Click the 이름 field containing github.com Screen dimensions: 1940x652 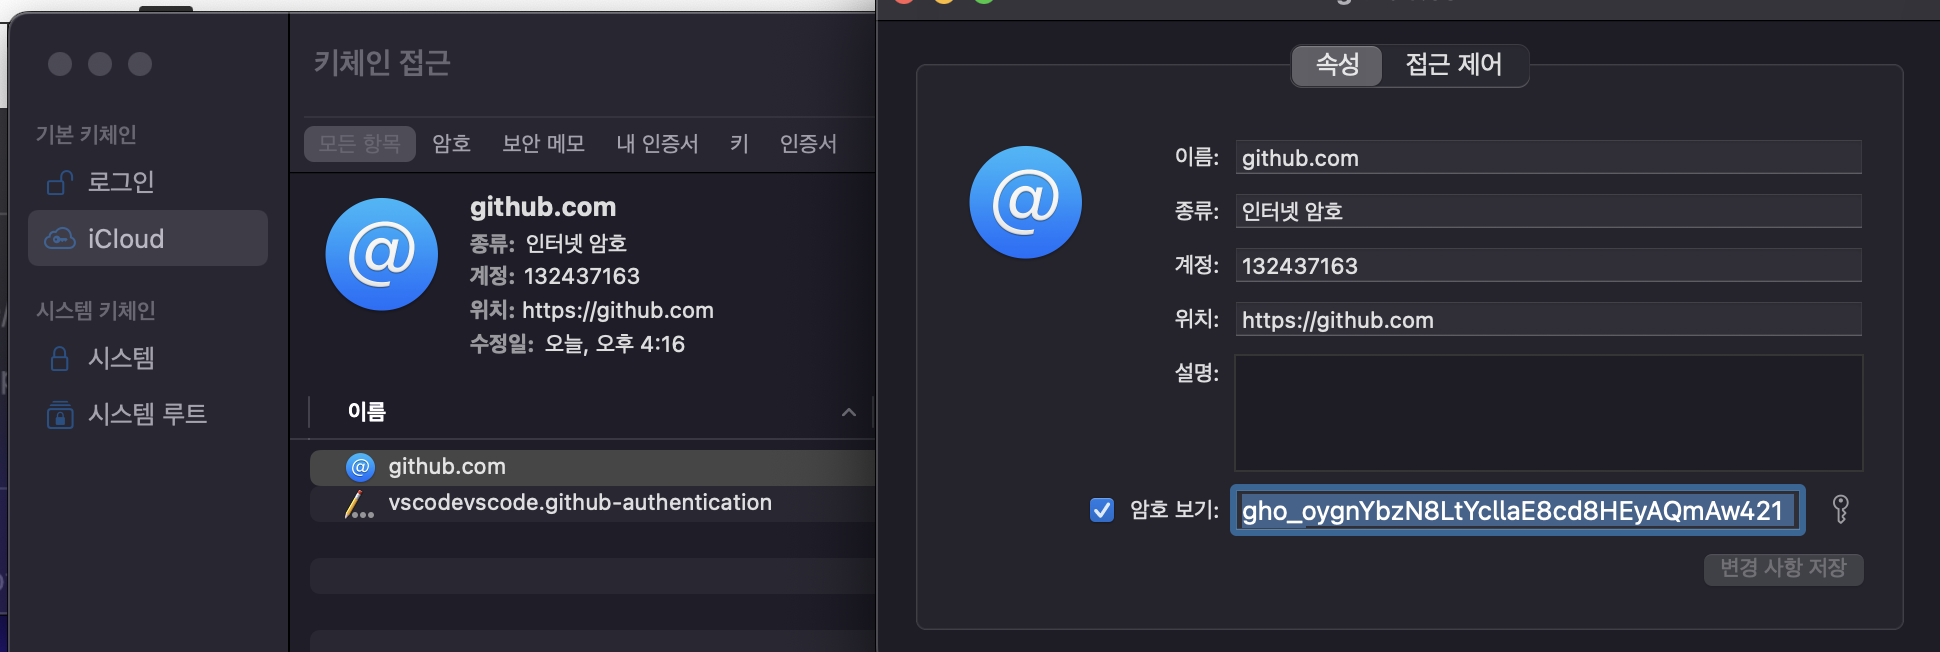(x=1548, y=158)
